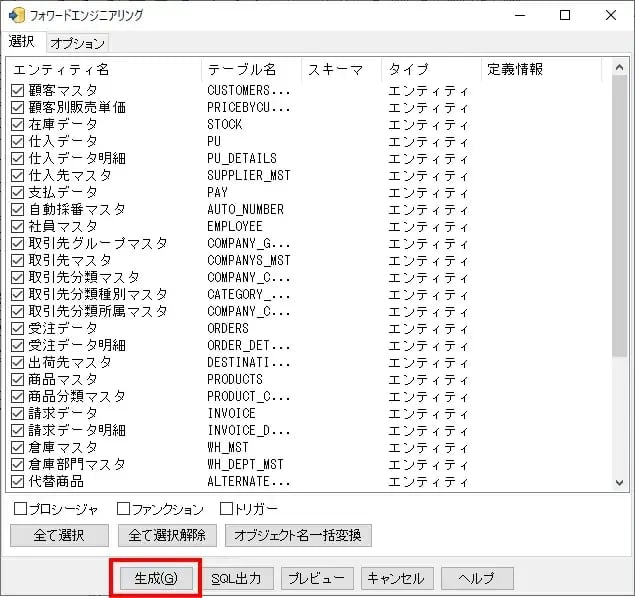Viewport: 635px width, 598px height.
Task: Open the ヘルプ help button
Action: pyautogui.click(x=476, y=578)
